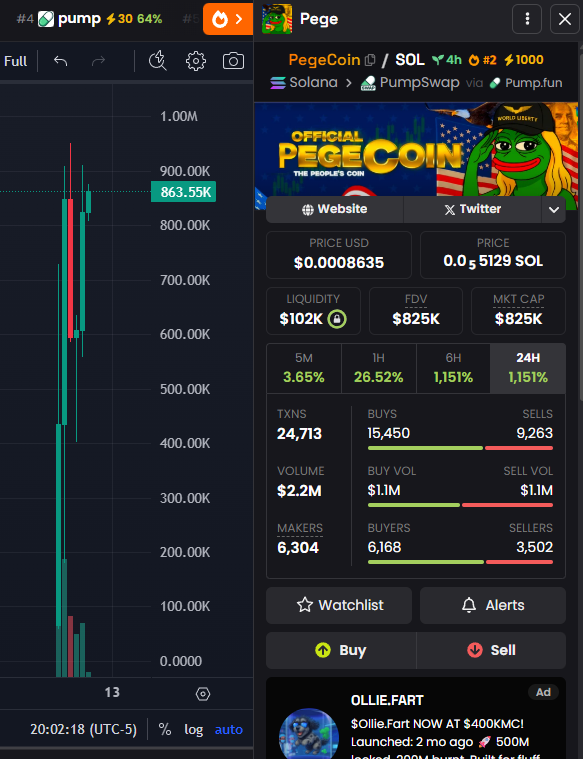583x759 pixels.
Task: Click the PRICE USD $0.0008635 box
Action: 338,255
